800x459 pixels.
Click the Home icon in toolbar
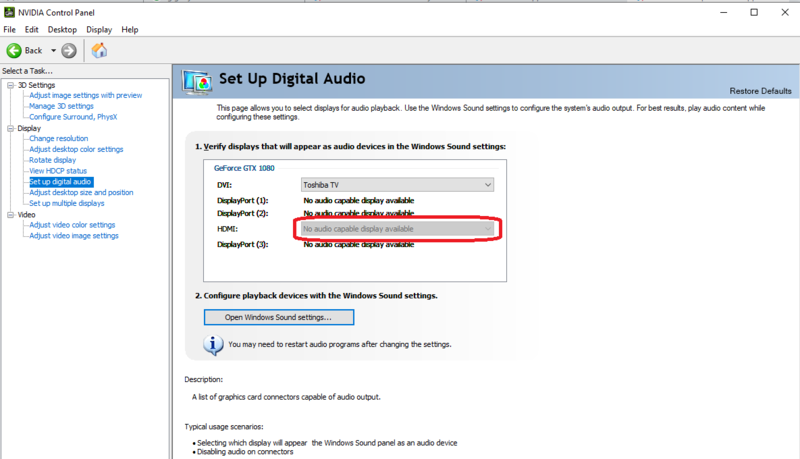99,50
